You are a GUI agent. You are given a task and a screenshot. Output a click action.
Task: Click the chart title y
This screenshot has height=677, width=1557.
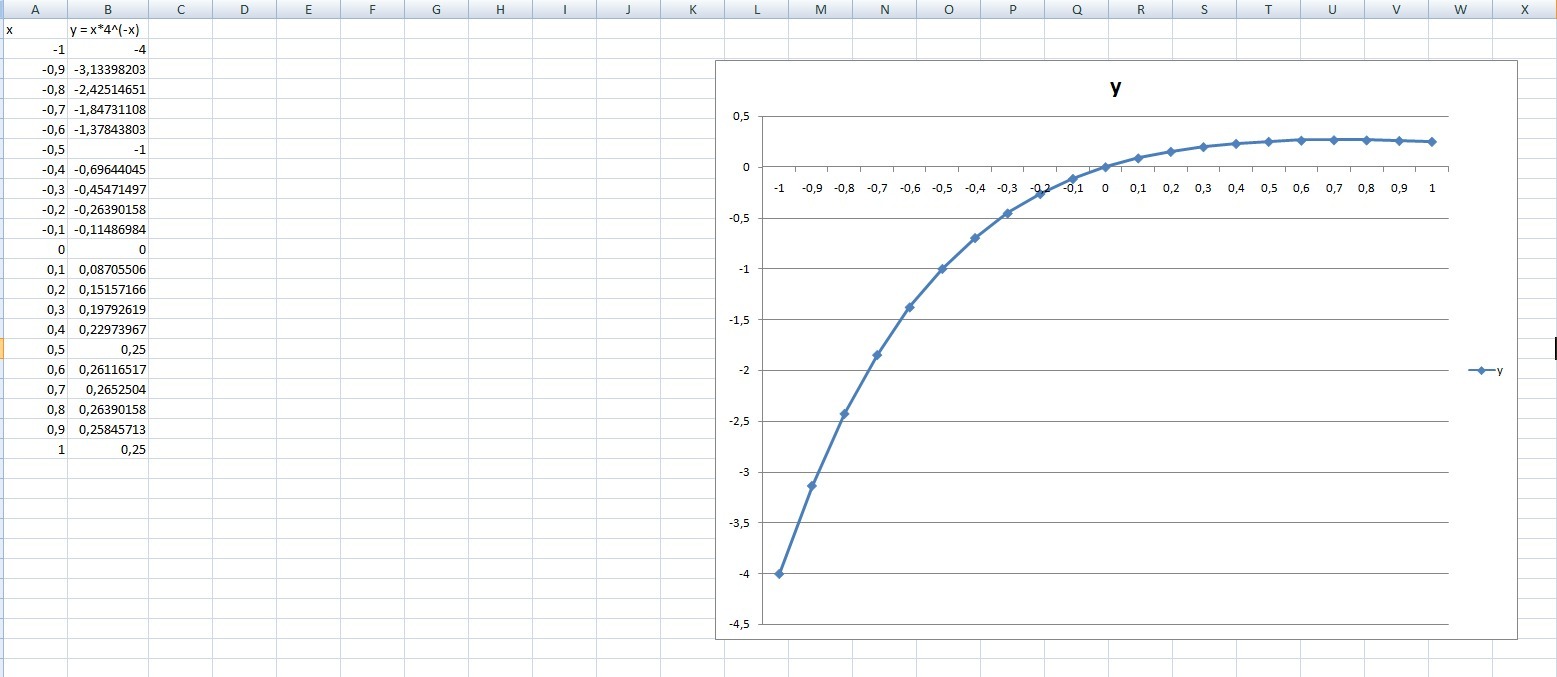1116,87
